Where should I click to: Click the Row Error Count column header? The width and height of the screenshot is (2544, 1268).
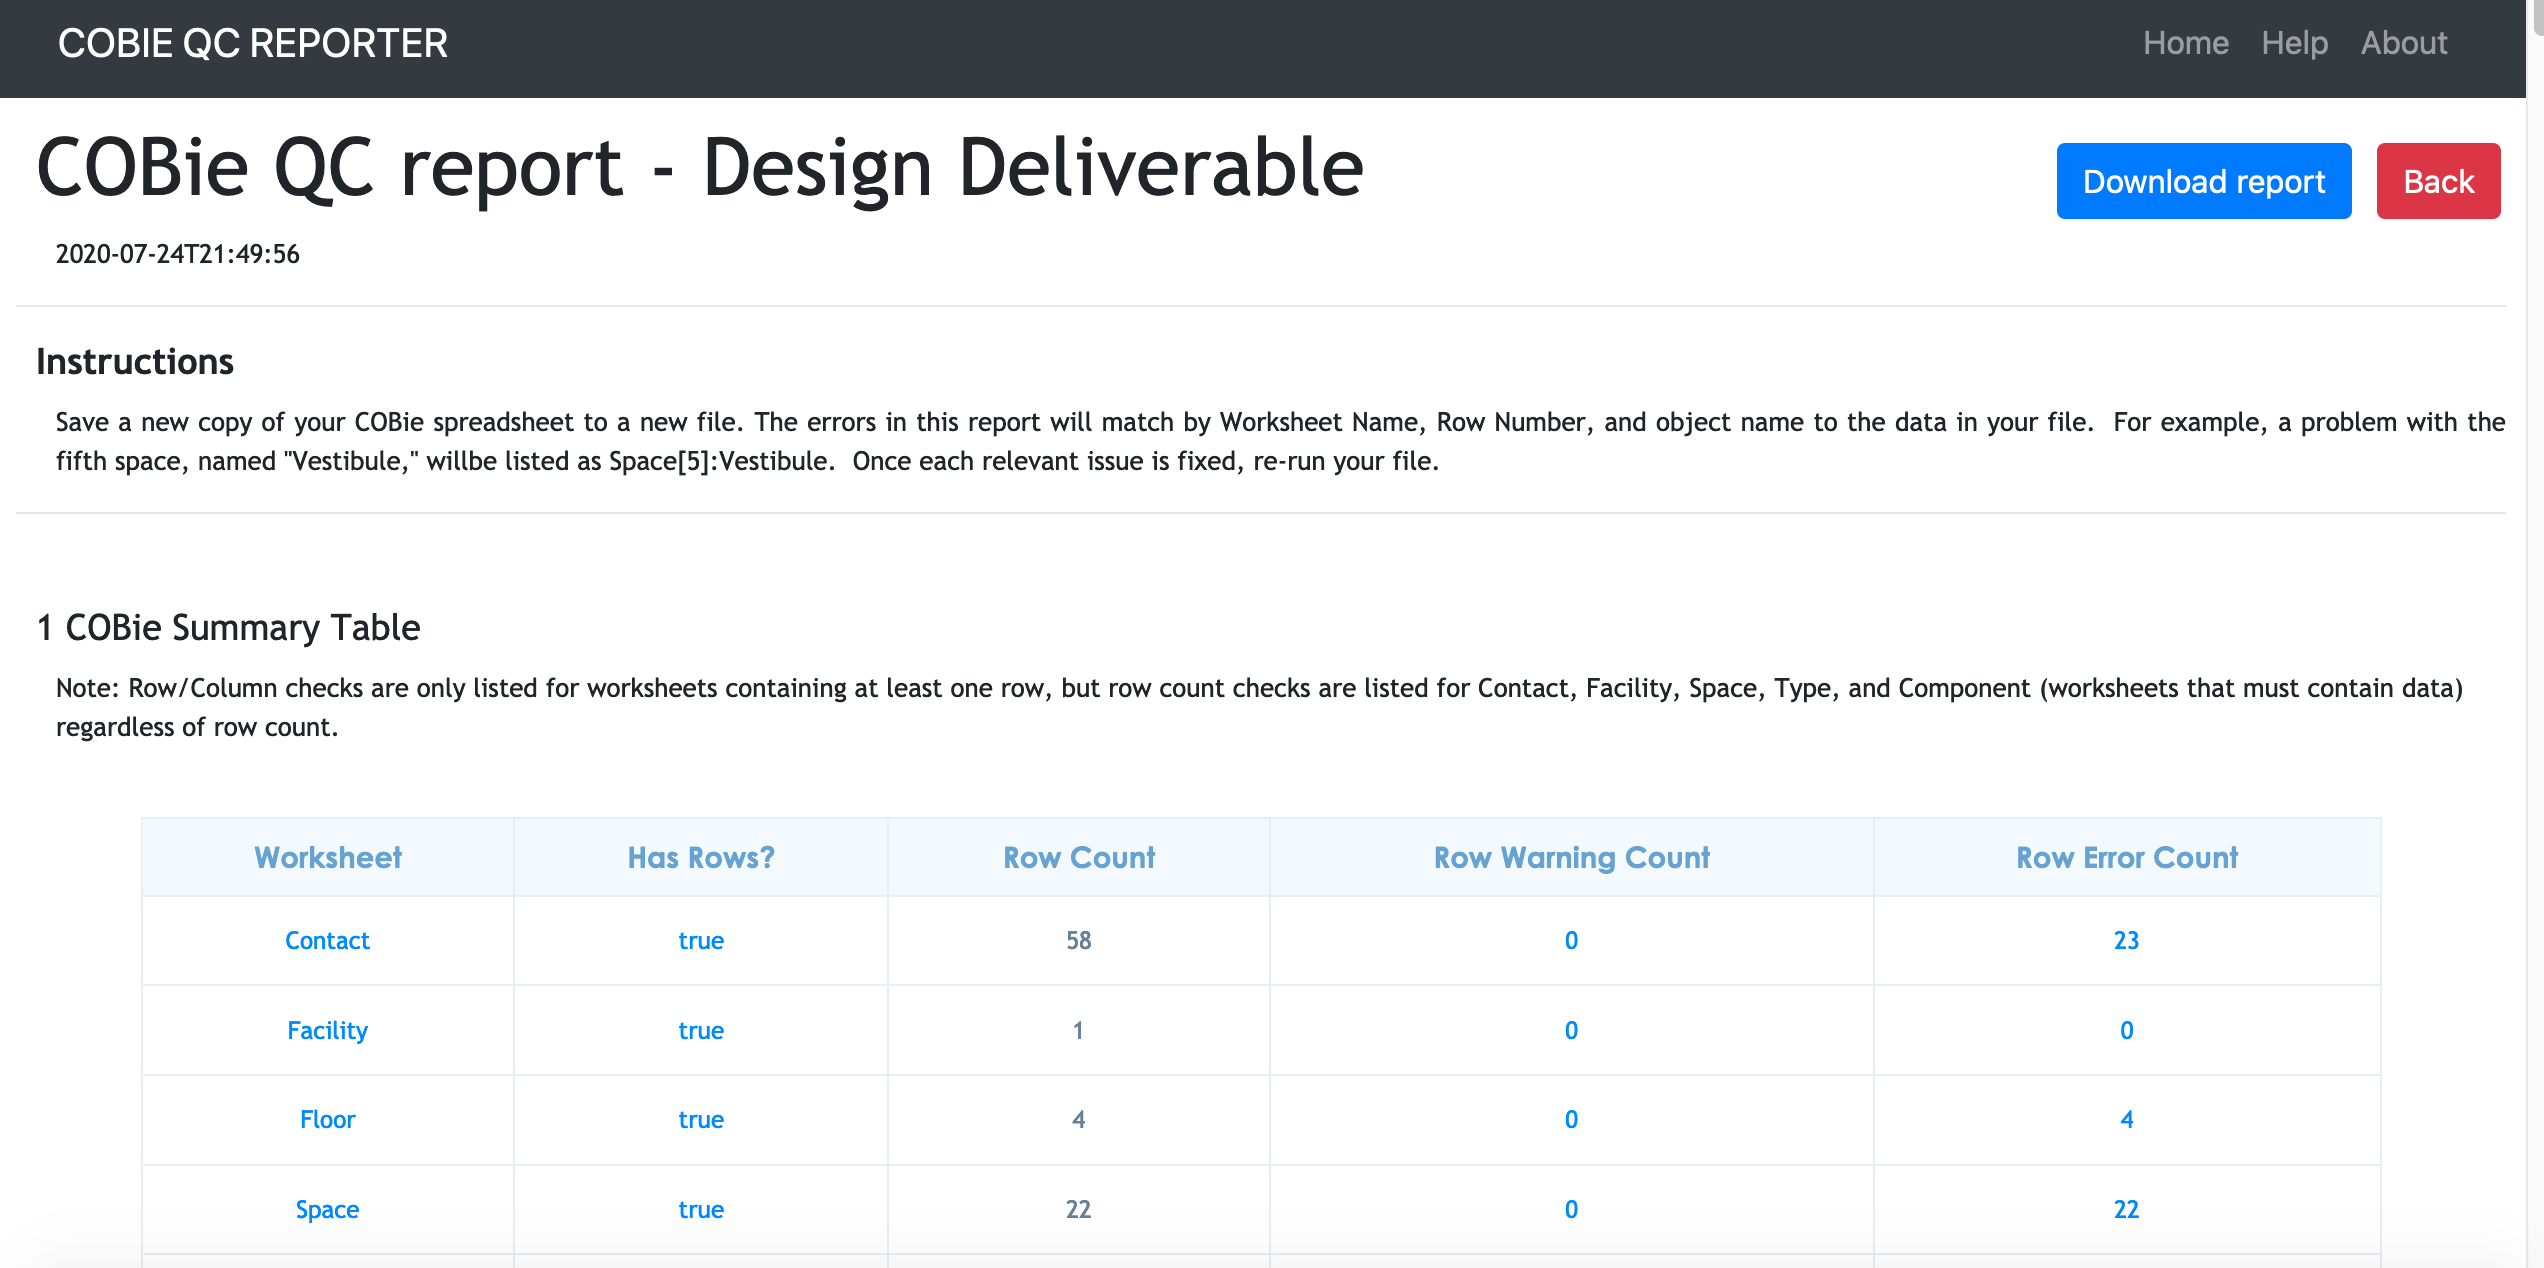point(2126,857)
